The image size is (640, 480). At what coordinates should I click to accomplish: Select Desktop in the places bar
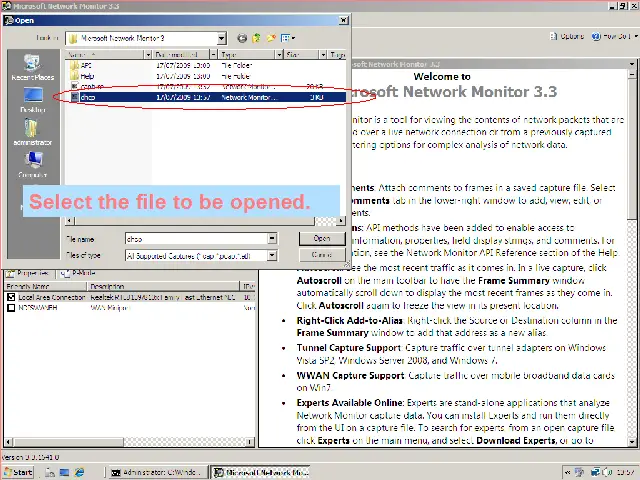click(x=33, y=100)
